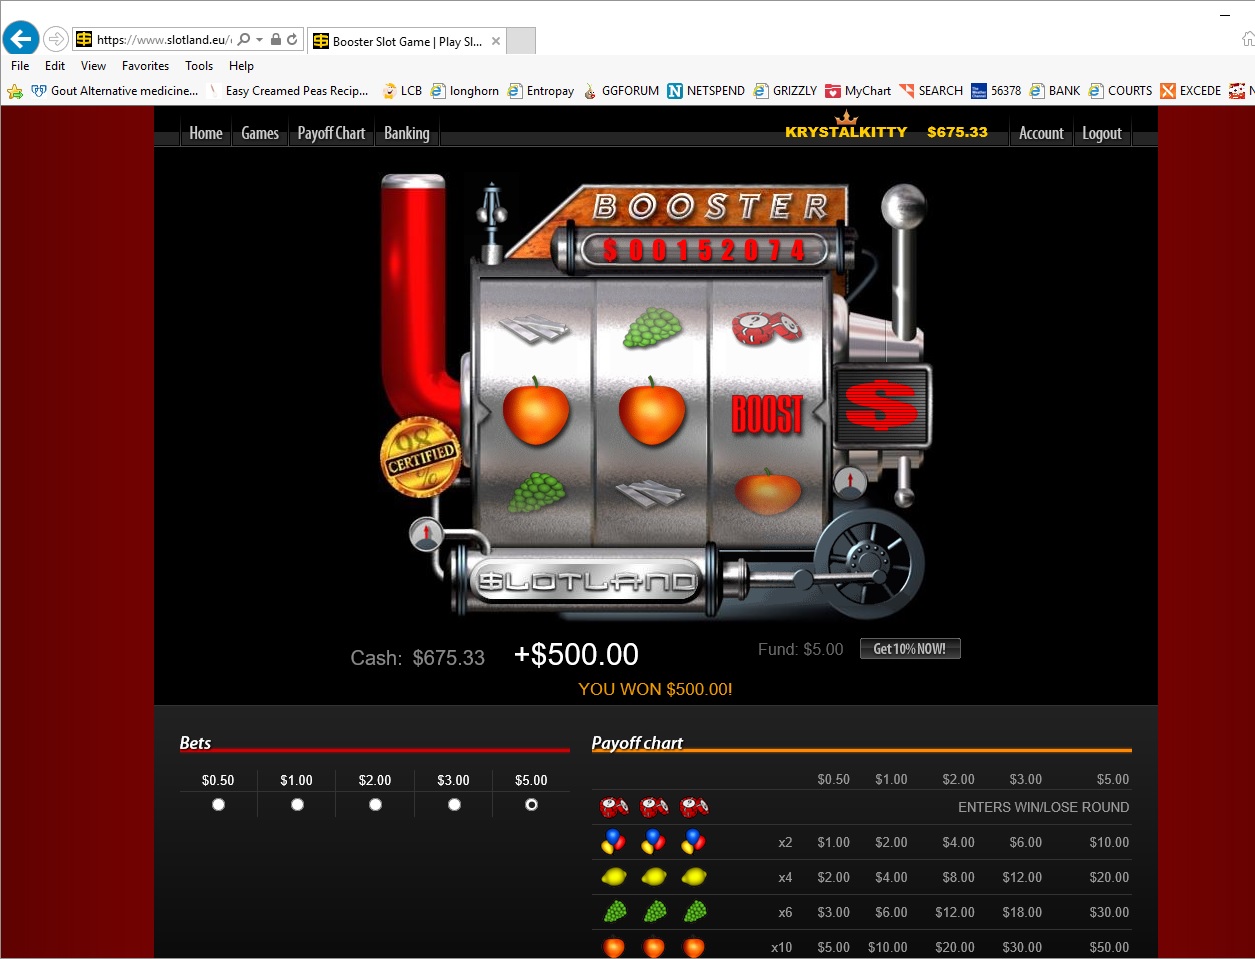
Task: Click the Fund: $5.00 label
Action: click(800, 649)
